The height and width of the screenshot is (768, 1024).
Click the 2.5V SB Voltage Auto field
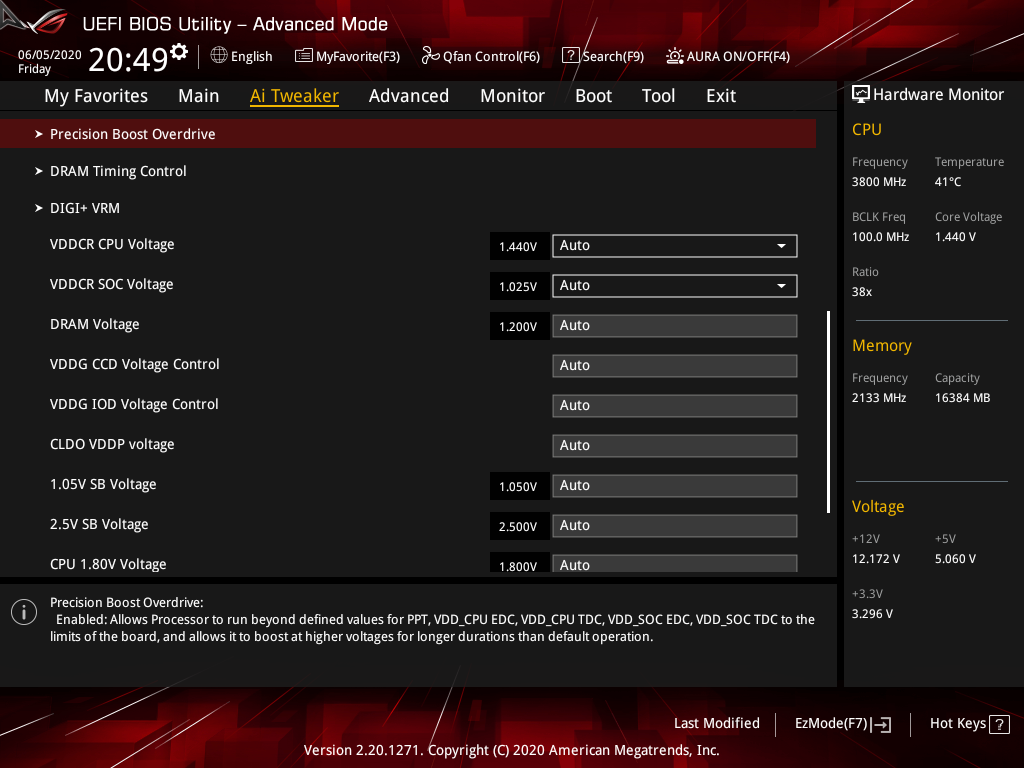point(675,526)
